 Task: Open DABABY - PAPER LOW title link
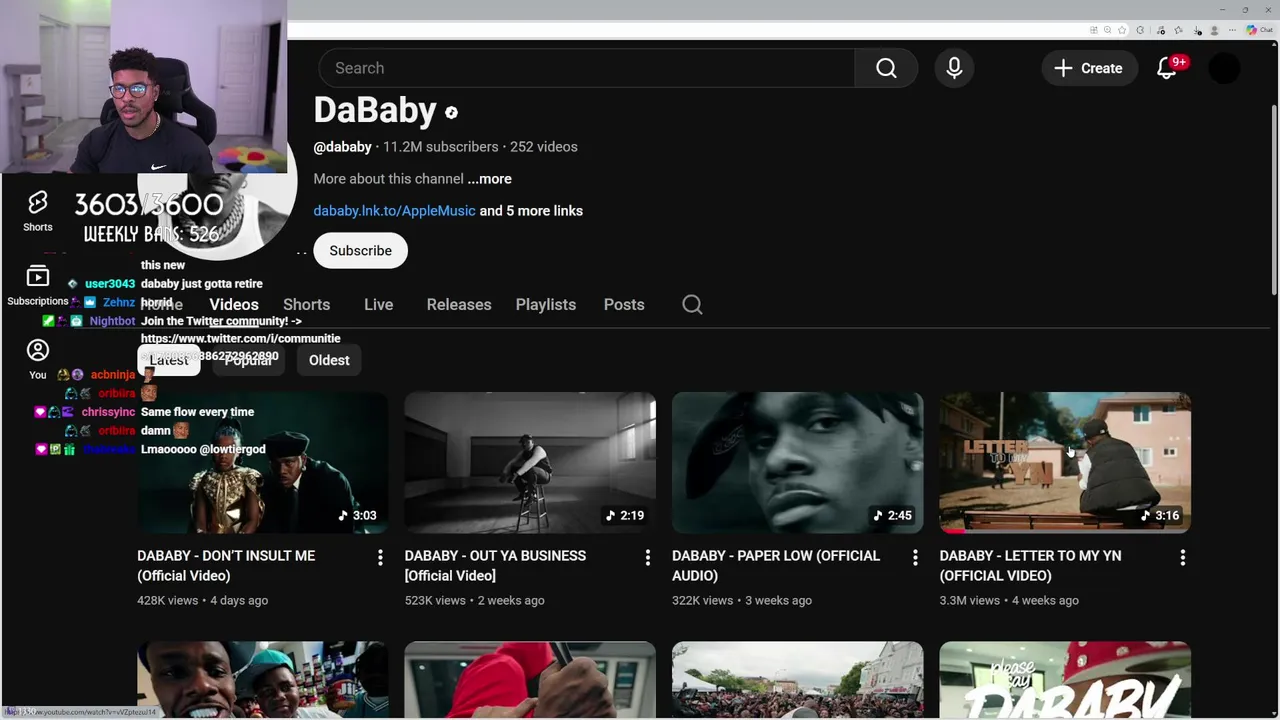[776, 566]
